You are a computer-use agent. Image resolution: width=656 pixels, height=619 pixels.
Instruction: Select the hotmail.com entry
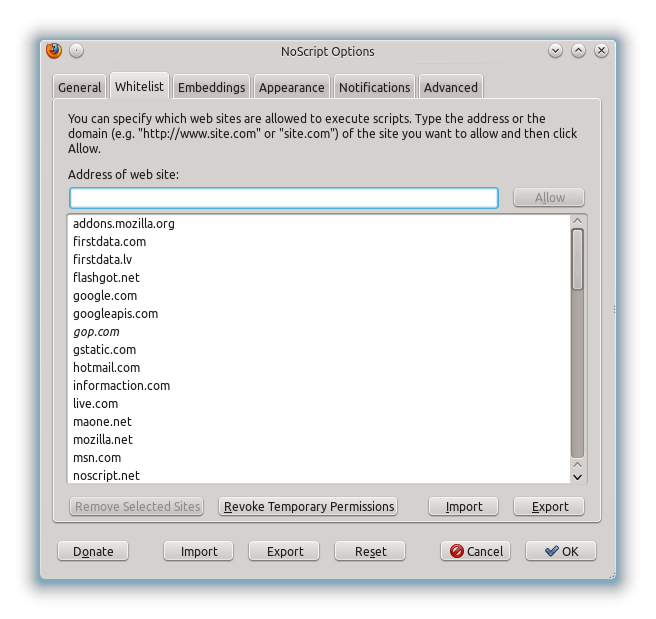pyautogui.click(x=319, y=368)
